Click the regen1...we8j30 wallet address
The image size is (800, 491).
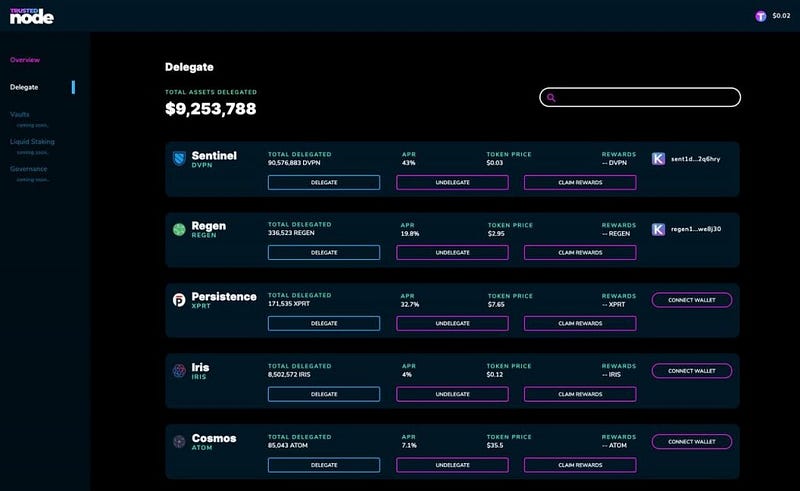click(x=696, y=229)
